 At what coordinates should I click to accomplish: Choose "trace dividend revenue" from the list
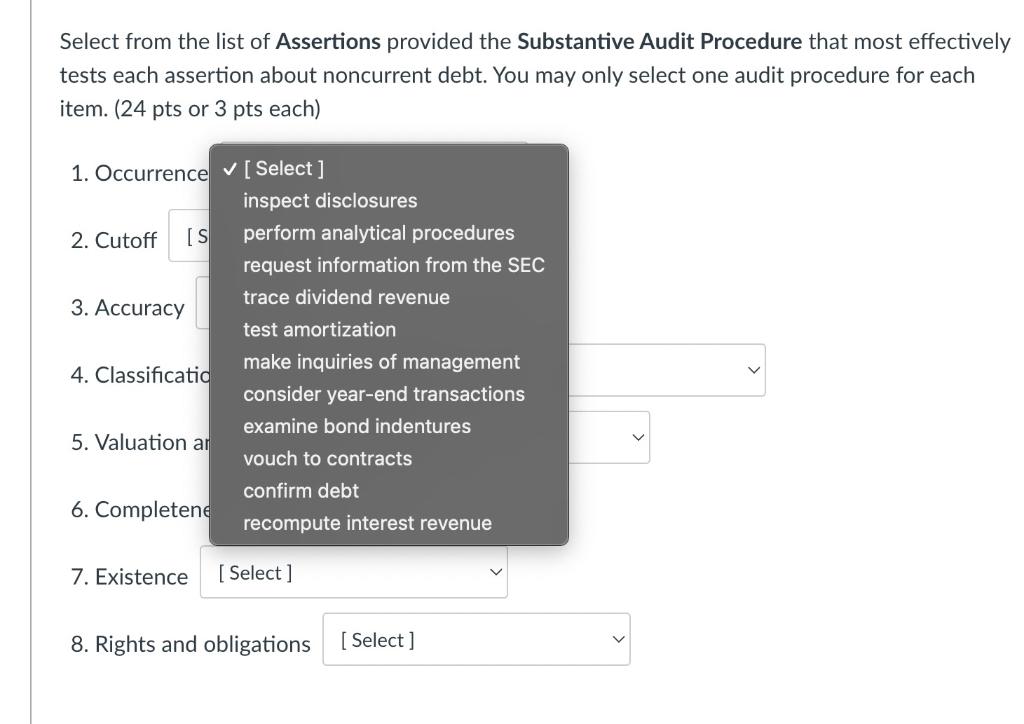pyautogui.click(x=346, y=297)
